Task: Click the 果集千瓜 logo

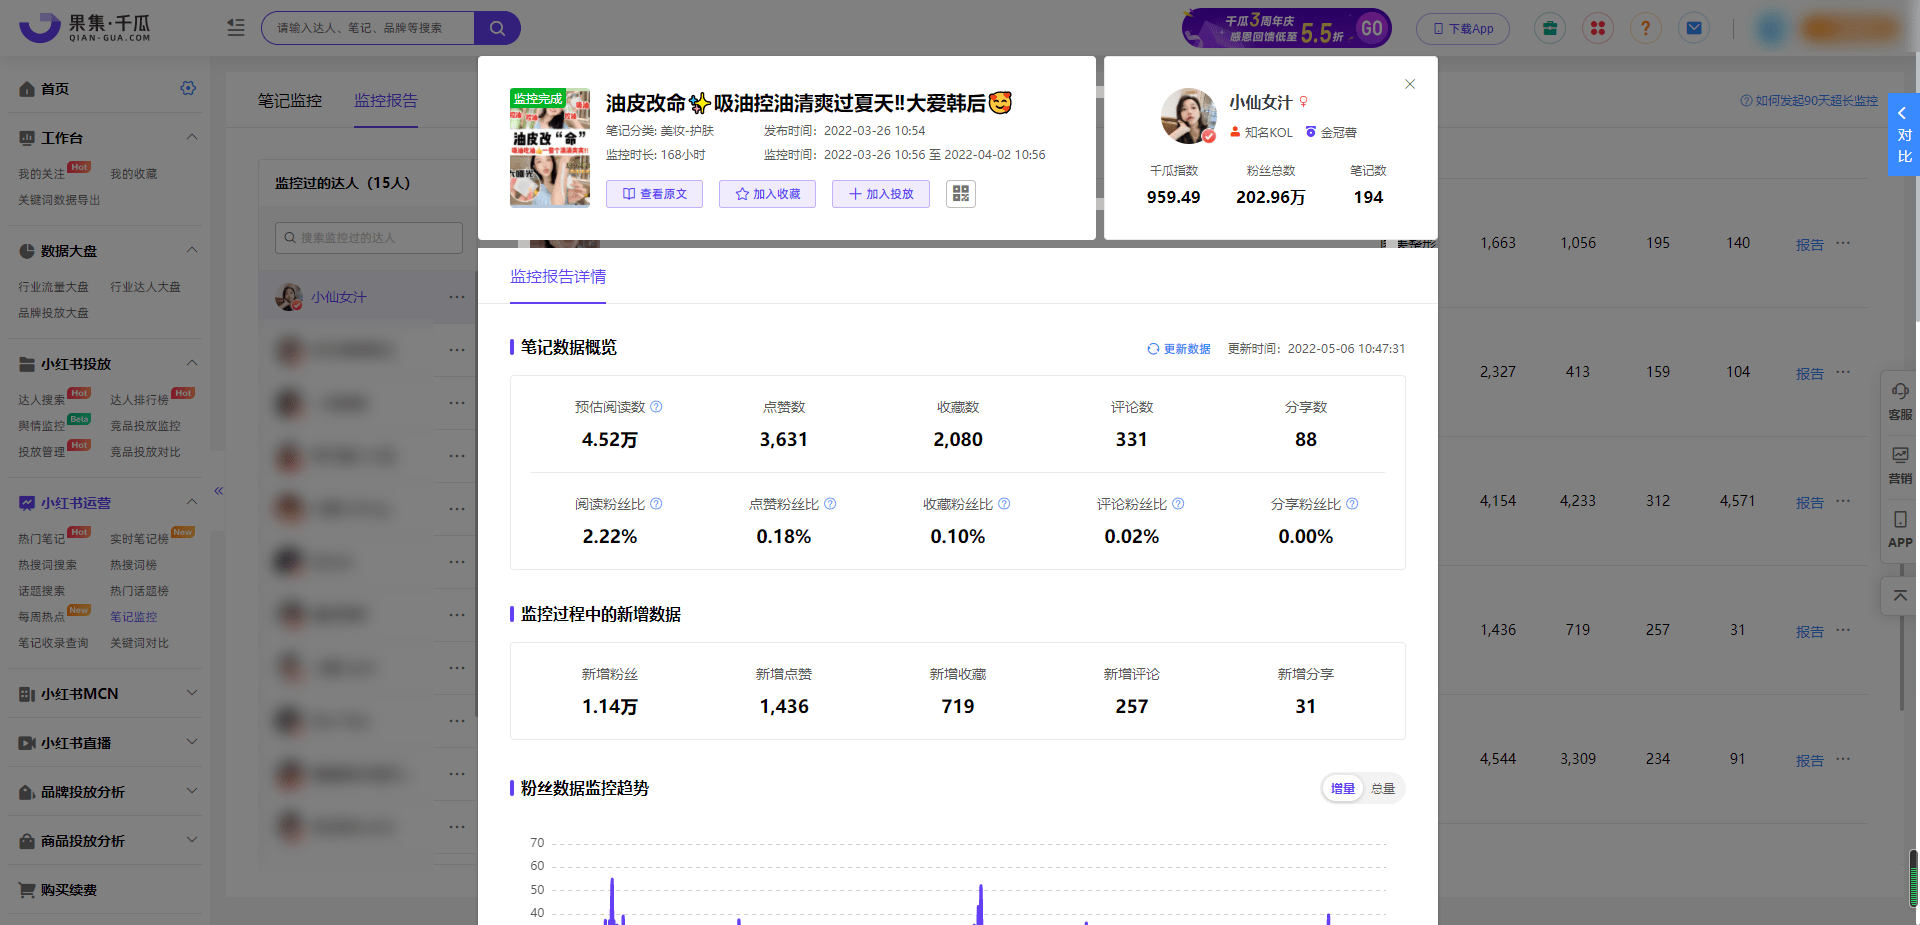Action: point(85,28)
